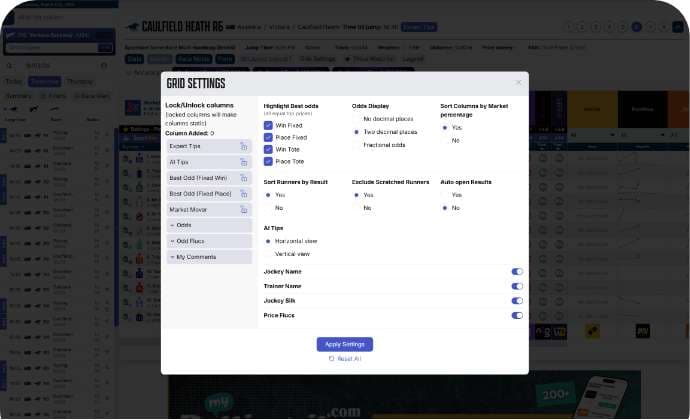The height and width of the screenshot is (420, 690).
Task: Choose Yes under Auto-open Results
Action: click(445, 195)
